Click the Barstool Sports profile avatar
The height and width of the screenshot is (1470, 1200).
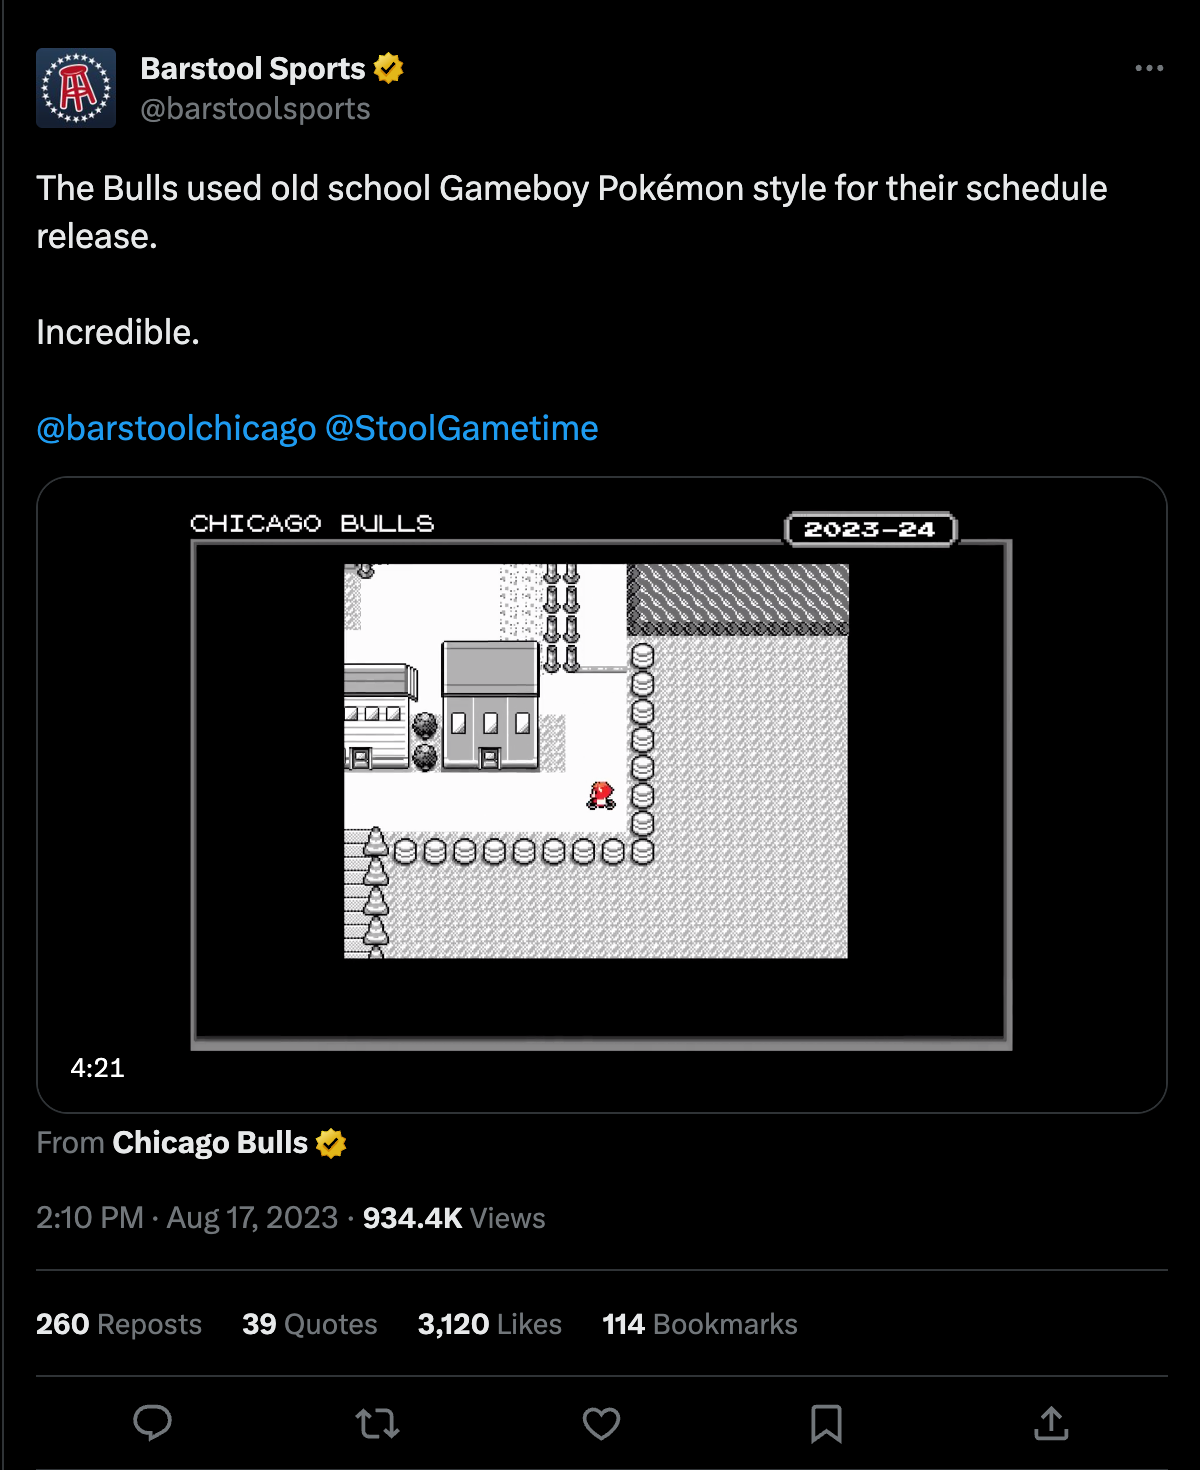click(76, 88)
